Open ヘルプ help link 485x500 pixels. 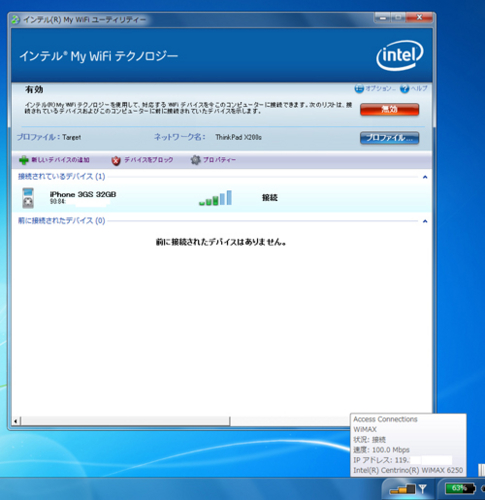coord(419,89)
